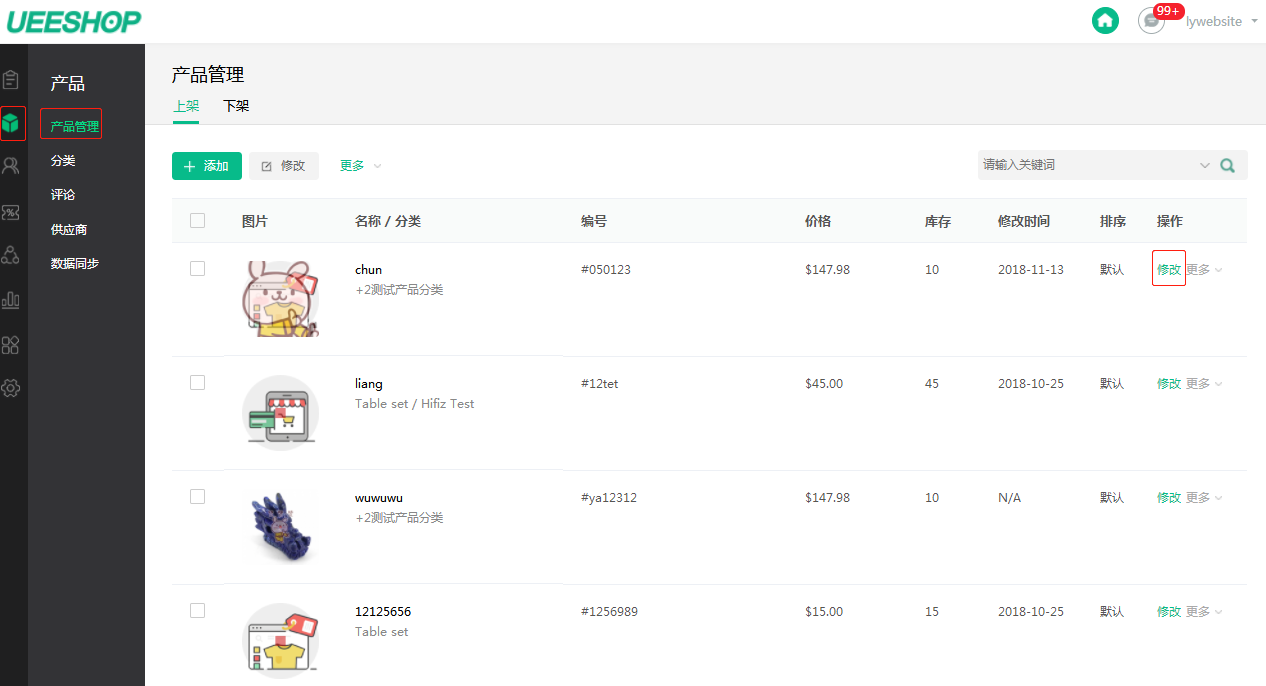Open the messages icon with 99+ badge
Viewport: 1266px width, 686px height.
(1152, 21)
